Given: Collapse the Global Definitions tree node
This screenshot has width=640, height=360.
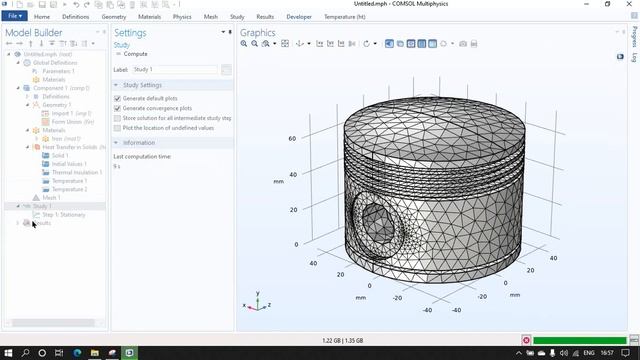Looking at the screenshot, I should 18,63.
